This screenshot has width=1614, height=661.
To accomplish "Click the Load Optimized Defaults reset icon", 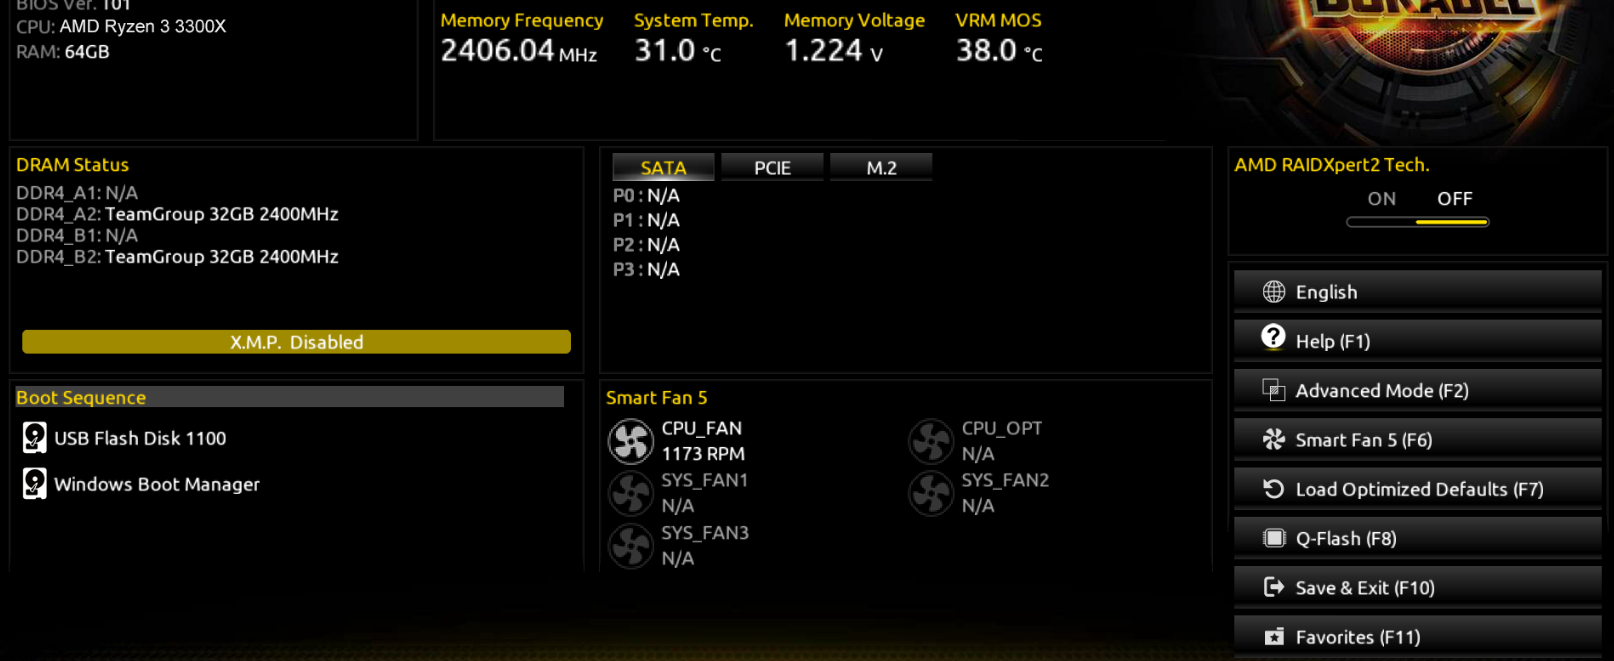I will pyautogui.click(x=1273, y=488).
